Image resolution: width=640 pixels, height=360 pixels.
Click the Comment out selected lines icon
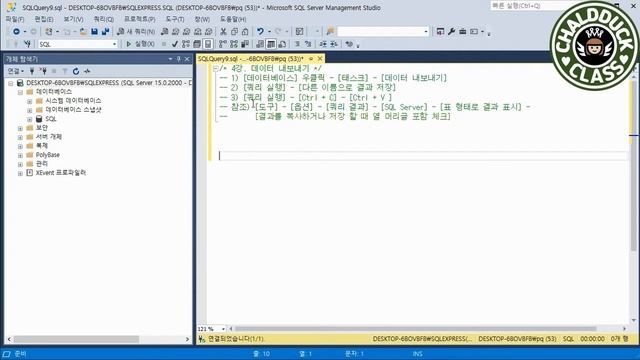(x=298, y=44)
